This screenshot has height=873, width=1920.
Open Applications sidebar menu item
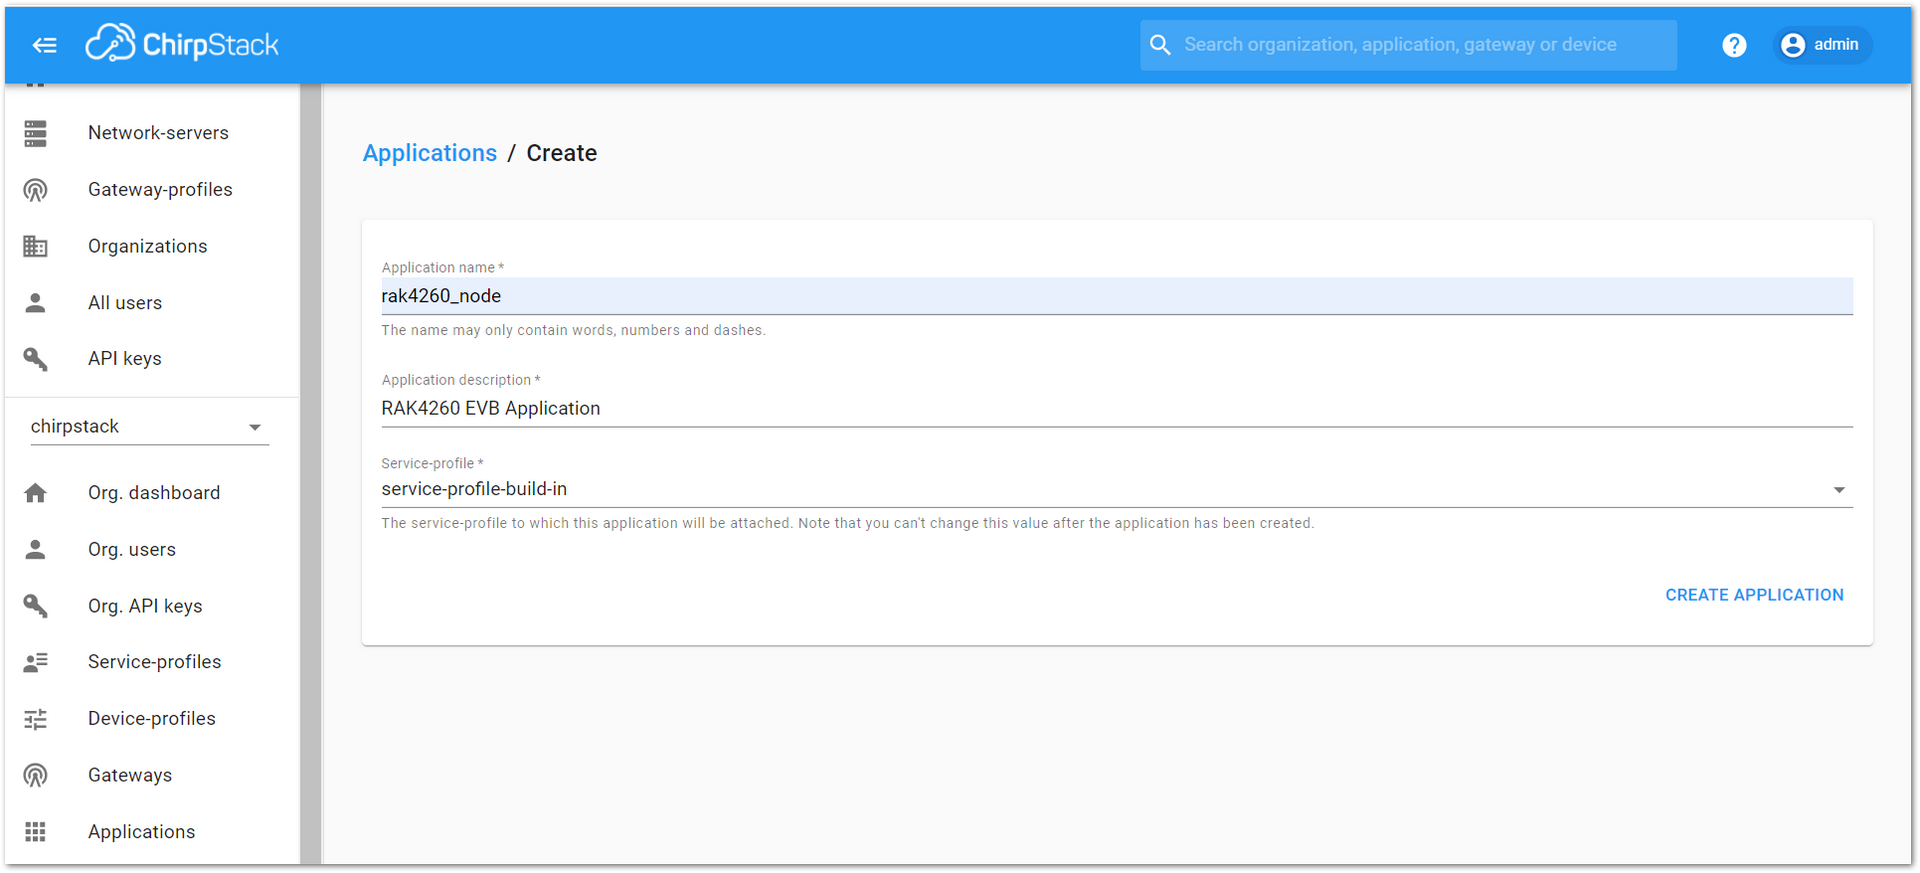152,831
